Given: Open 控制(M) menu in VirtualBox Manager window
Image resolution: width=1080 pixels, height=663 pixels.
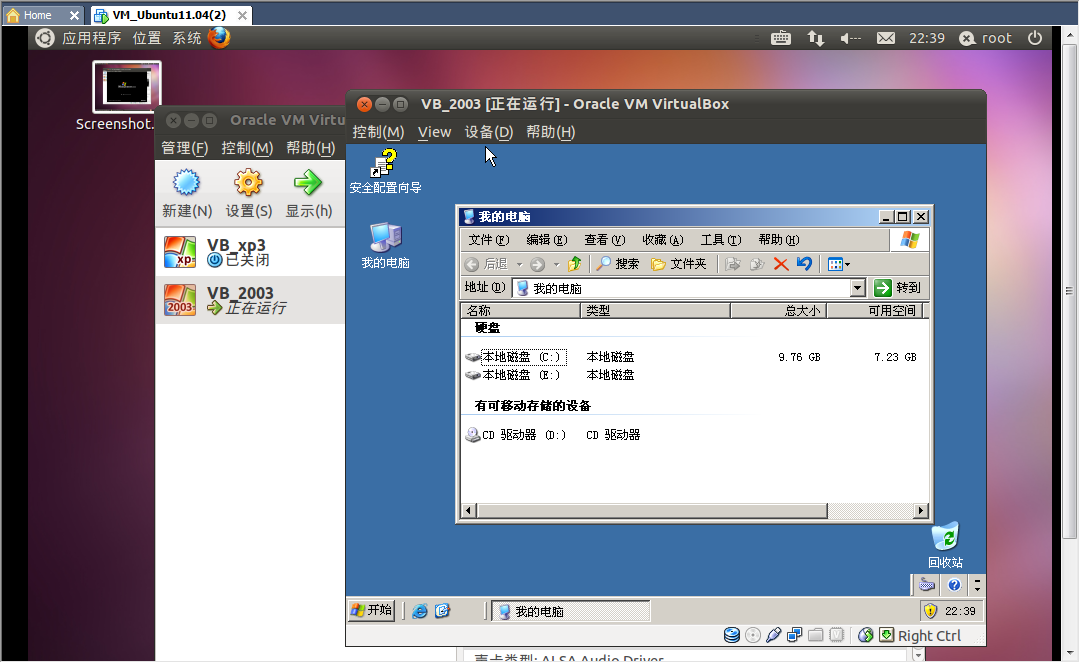Looking at the screenshot, I should pyautogui.click(x=247, y=148).
